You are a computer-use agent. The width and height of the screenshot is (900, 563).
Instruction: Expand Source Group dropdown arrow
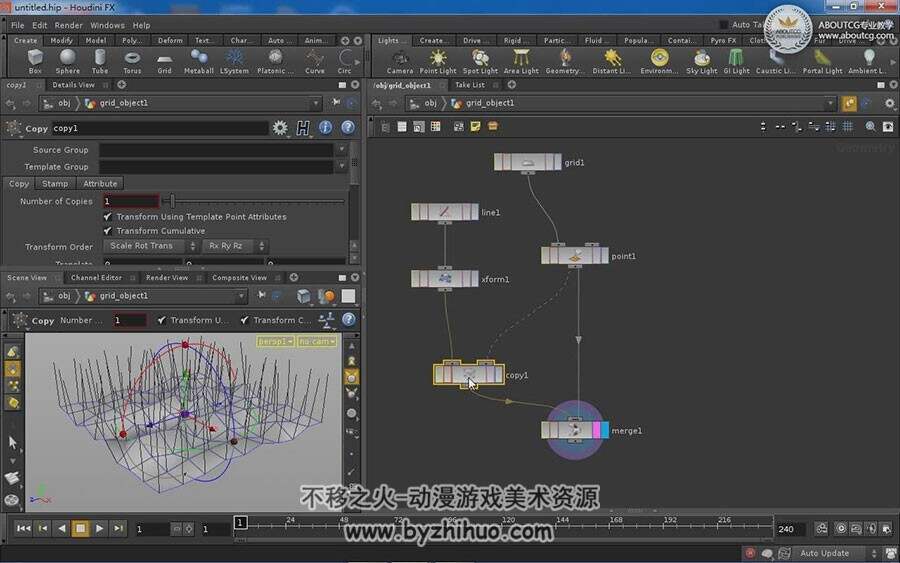(342, 149)
